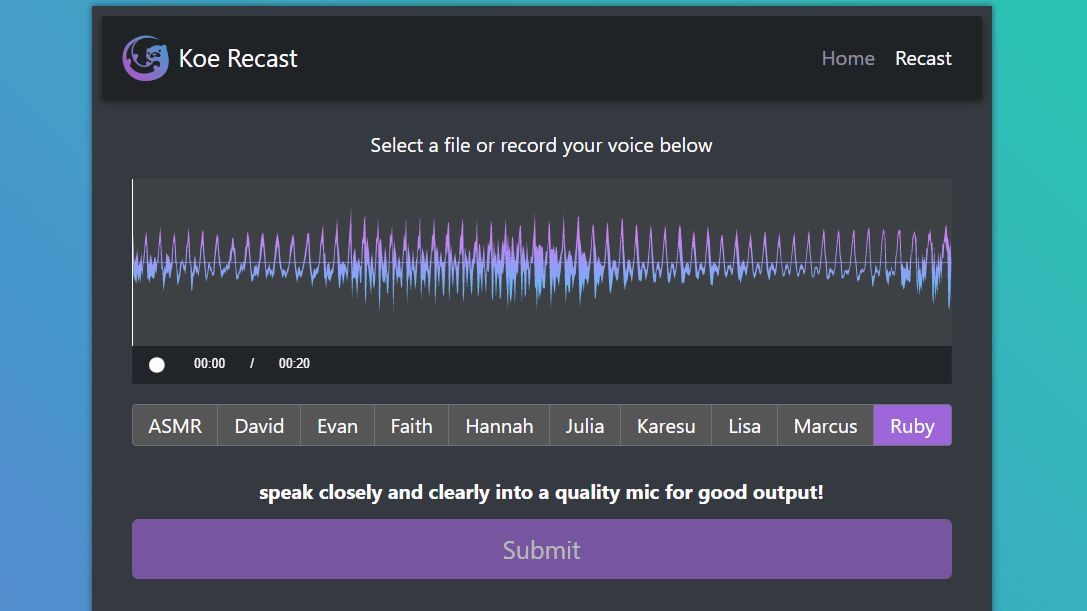Select the Marcus voice option
Viewport: 1087px width, 611px height.
click(x=825, y=425)
